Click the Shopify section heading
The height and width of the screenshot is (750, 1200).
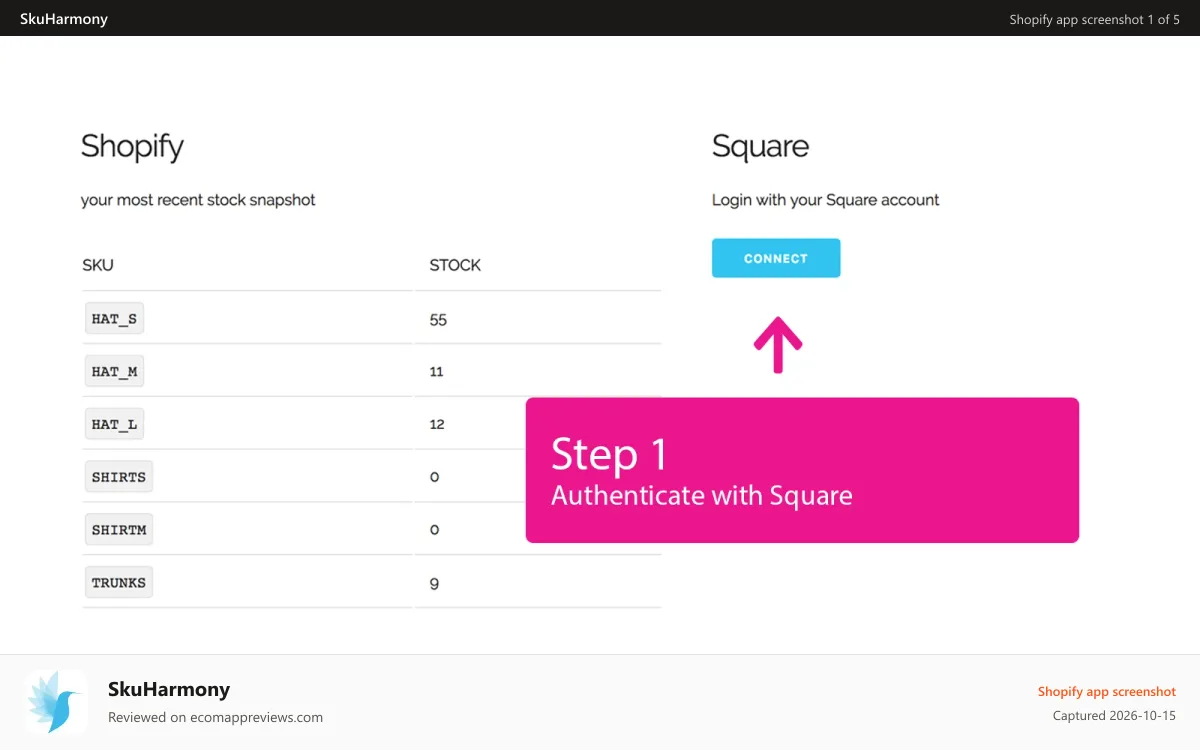point(132,147)
